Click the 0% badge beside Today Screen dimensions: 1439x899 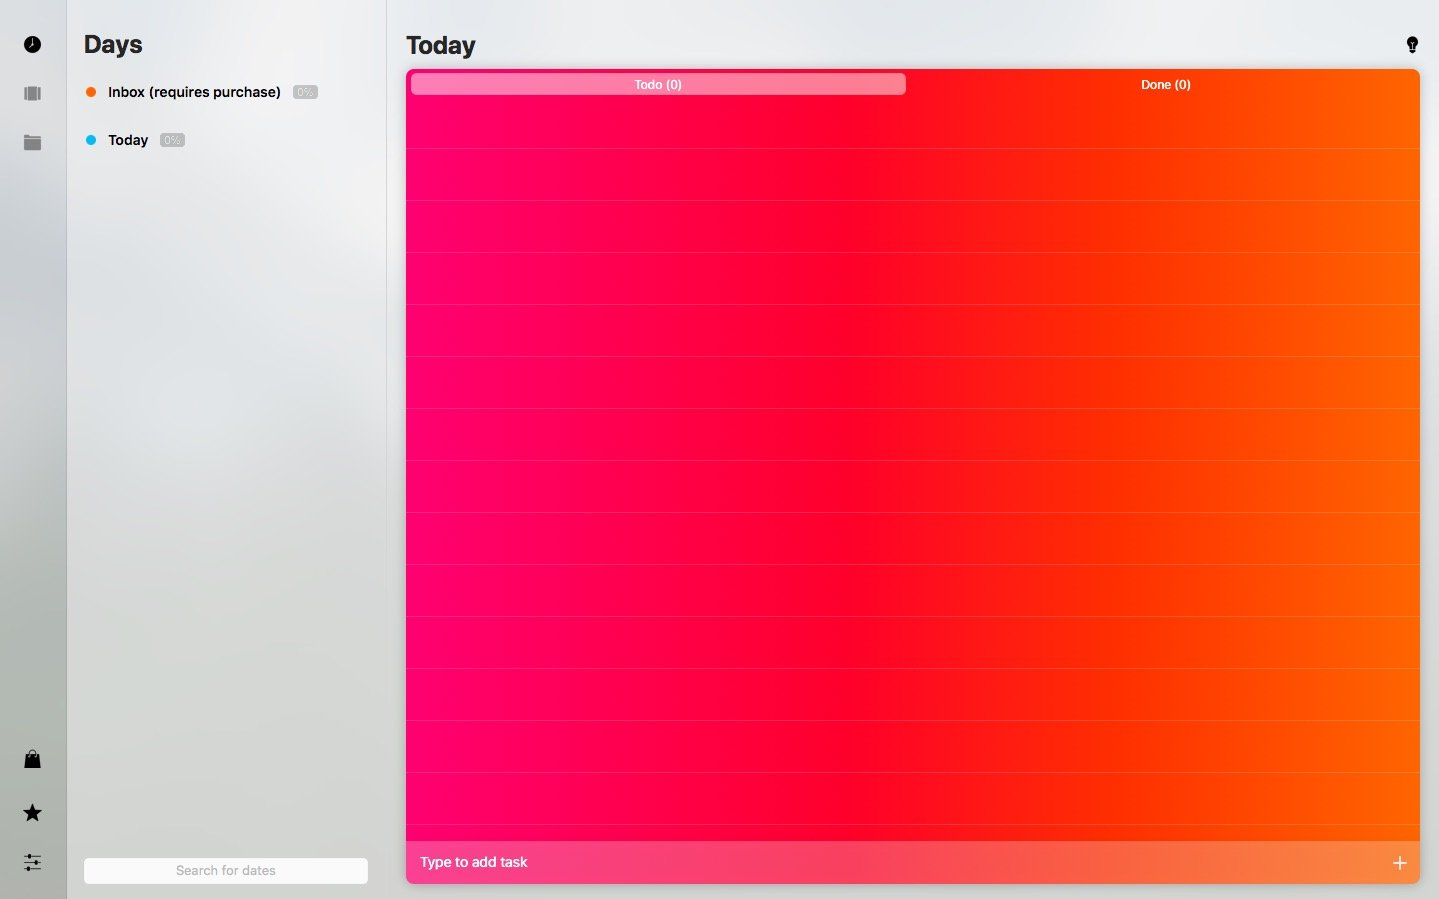(172, 140)
